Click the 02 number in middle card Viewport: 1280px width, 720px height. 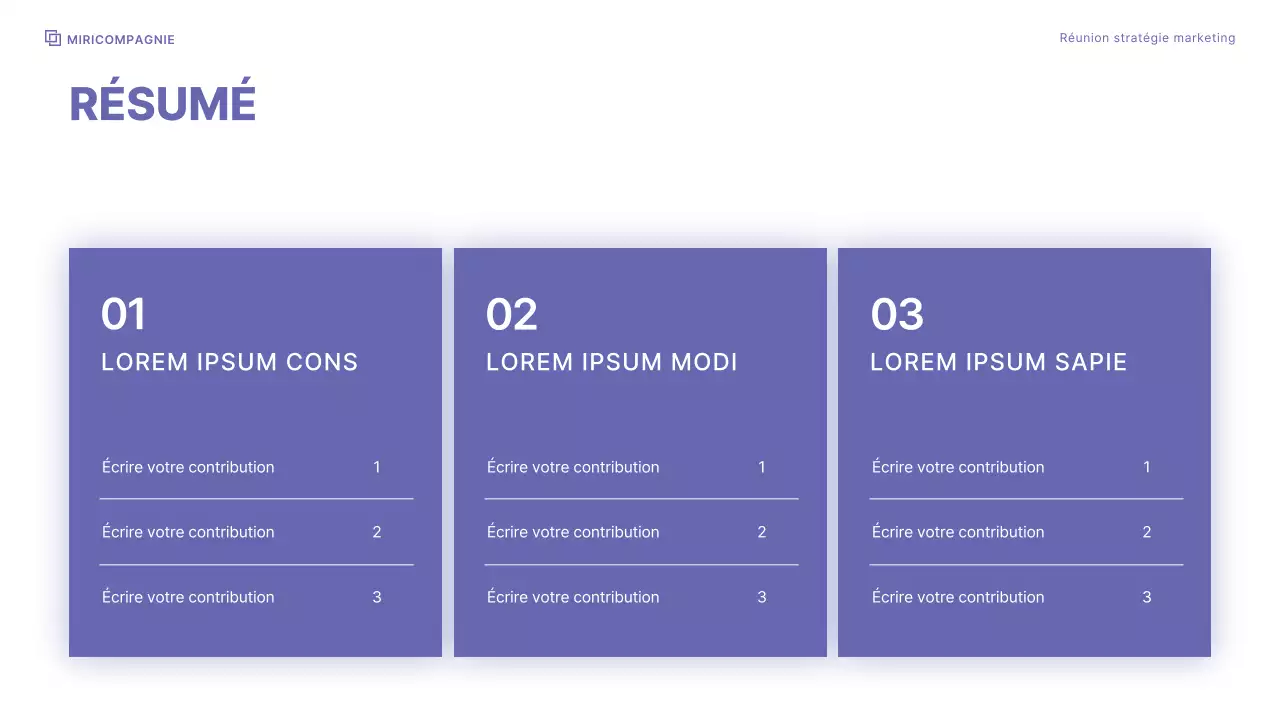coord(512,314)
